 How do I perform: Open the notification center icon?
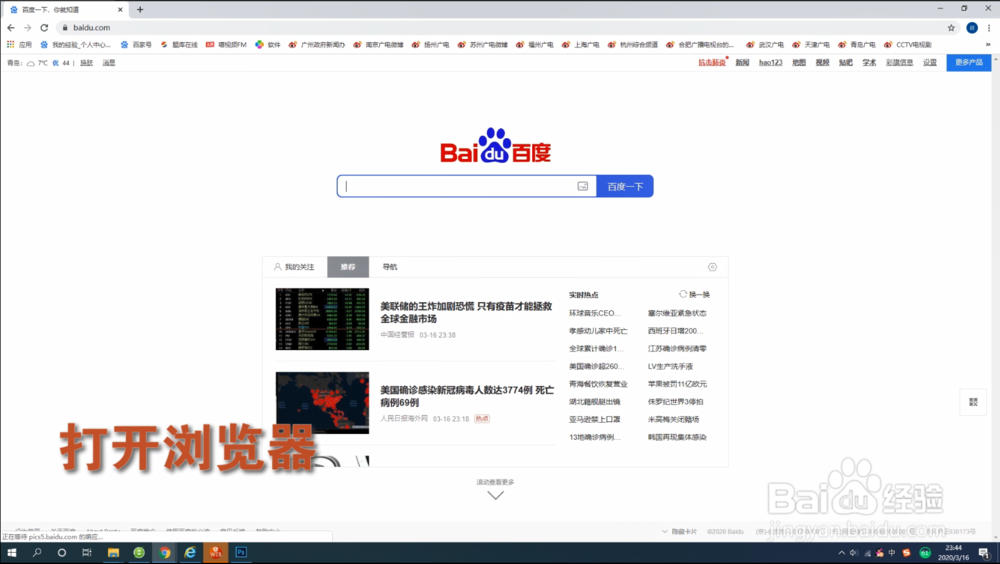pos(985,553)
